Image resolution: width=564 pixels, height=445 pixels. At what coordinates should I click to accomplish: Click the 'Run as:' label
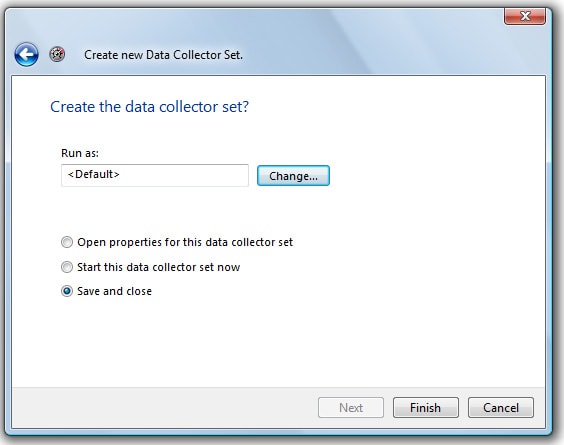pyautogui.click(x=80, y=153)
